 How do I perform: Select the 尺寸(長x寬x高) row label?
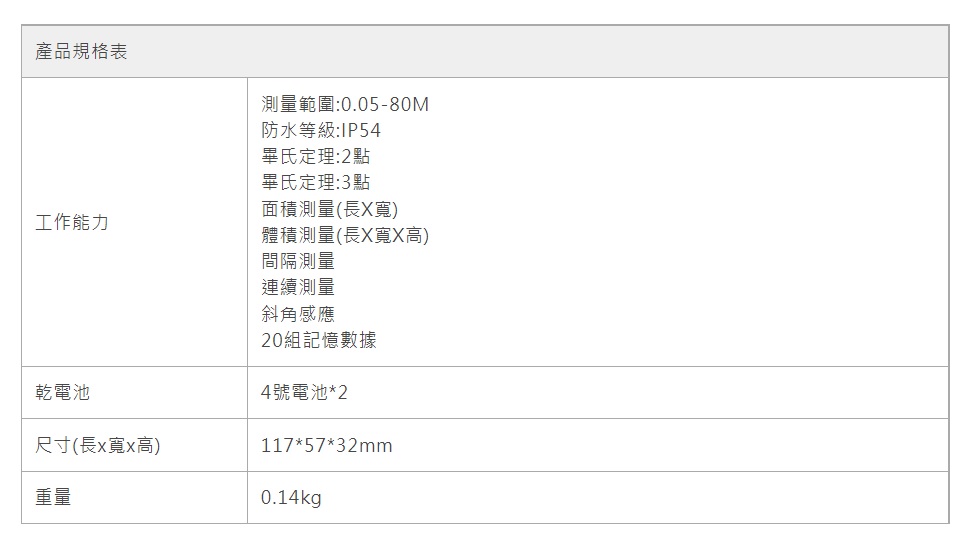98,445
